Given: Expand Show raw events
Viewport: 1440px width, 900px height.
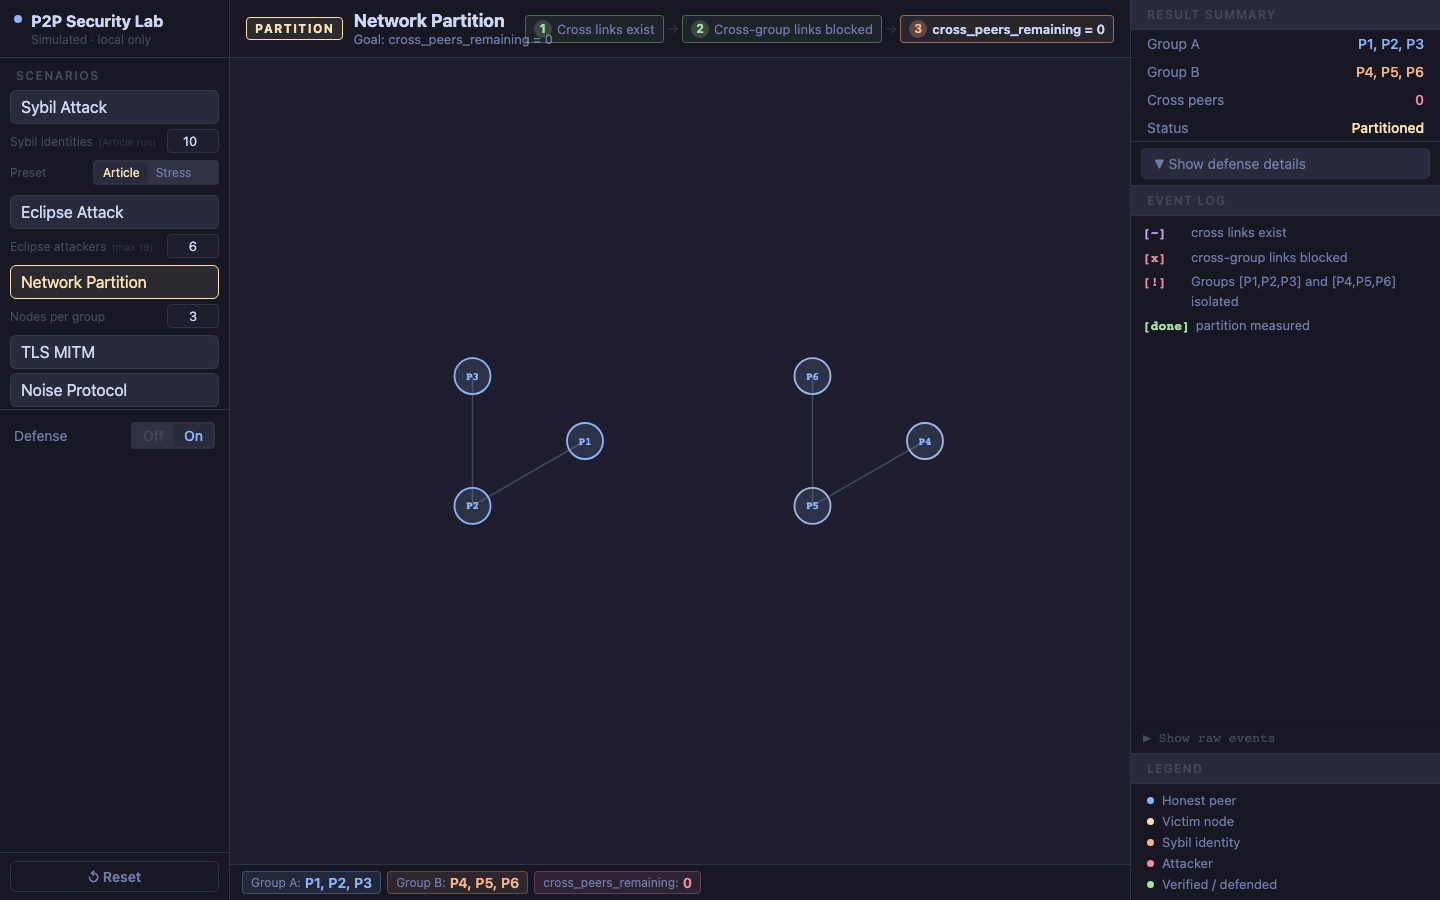Looking at the screenshot, I should [1209, 738].
